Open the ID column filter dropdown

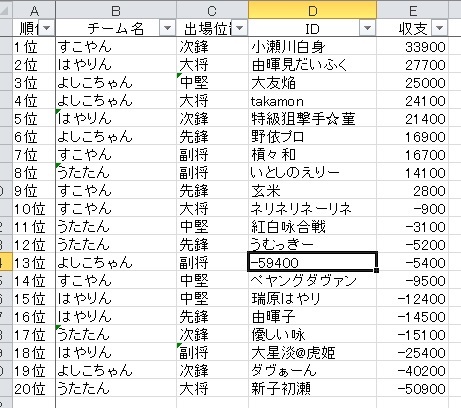click(368, 28)
